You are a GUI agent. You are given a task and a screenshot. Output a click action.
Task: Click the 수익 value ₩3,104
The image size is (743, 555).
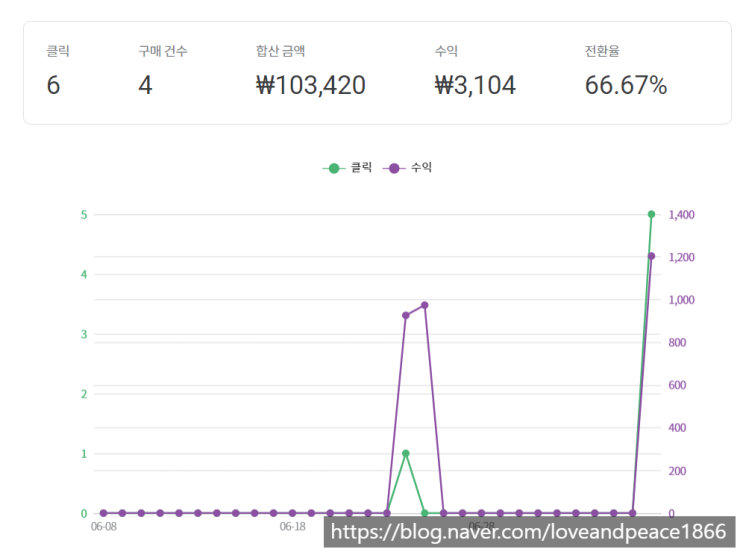(x=475, y=85)
